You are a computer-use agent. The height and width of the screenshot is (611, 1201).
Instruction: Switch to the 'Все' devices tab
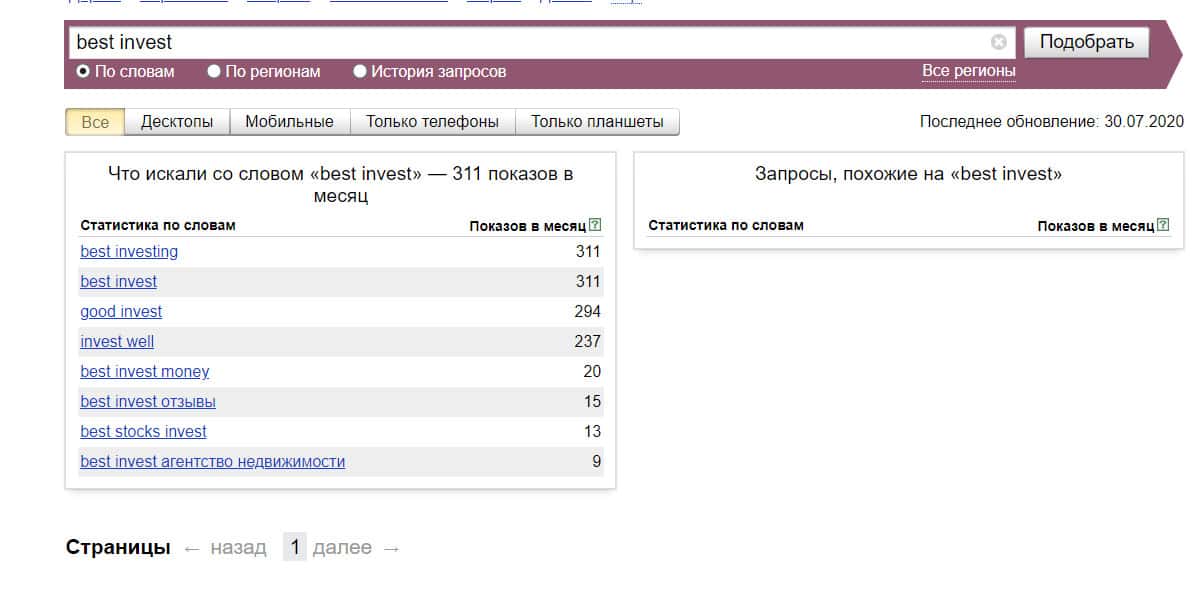pos(95,122)
